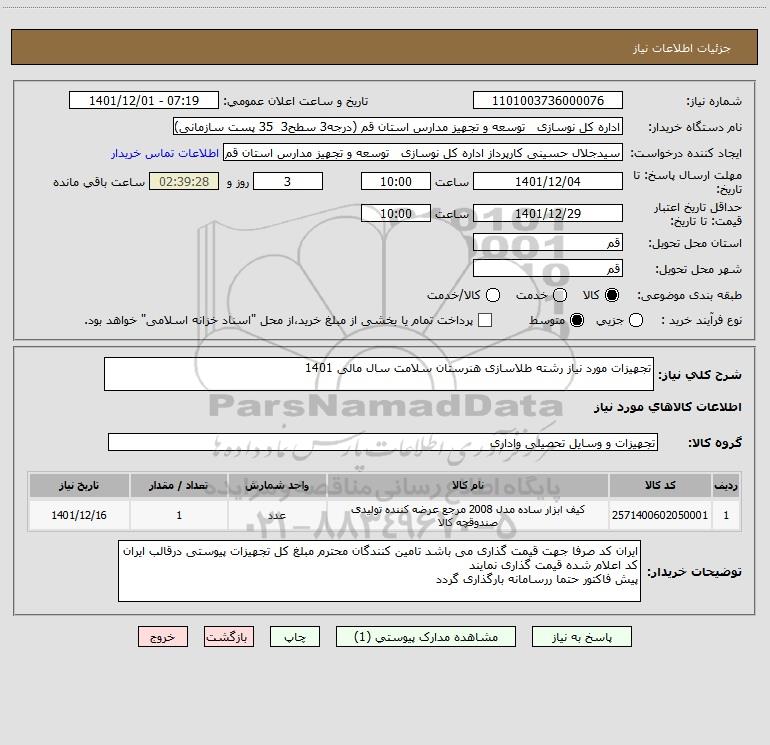
Task: Click the ردیف column header
Action: pyautogui.click(x=726, y=485)
